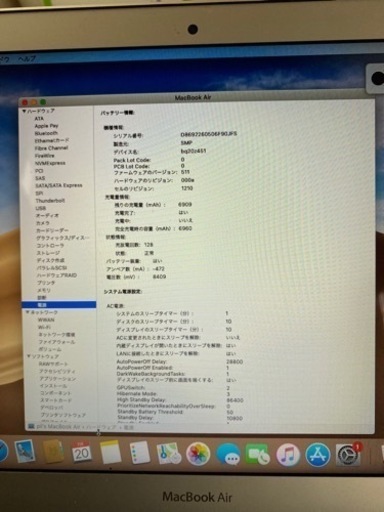Select アプリケーション in the sidebar
384x512 pixels.
coord(58,379)
